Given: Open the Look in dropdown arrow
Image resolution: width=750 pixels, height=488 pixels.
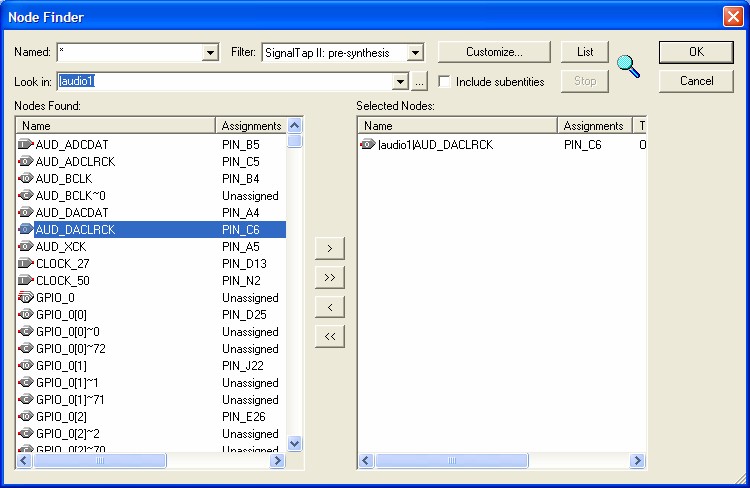Looking at the screenshot, I should [x=401, y=82].
